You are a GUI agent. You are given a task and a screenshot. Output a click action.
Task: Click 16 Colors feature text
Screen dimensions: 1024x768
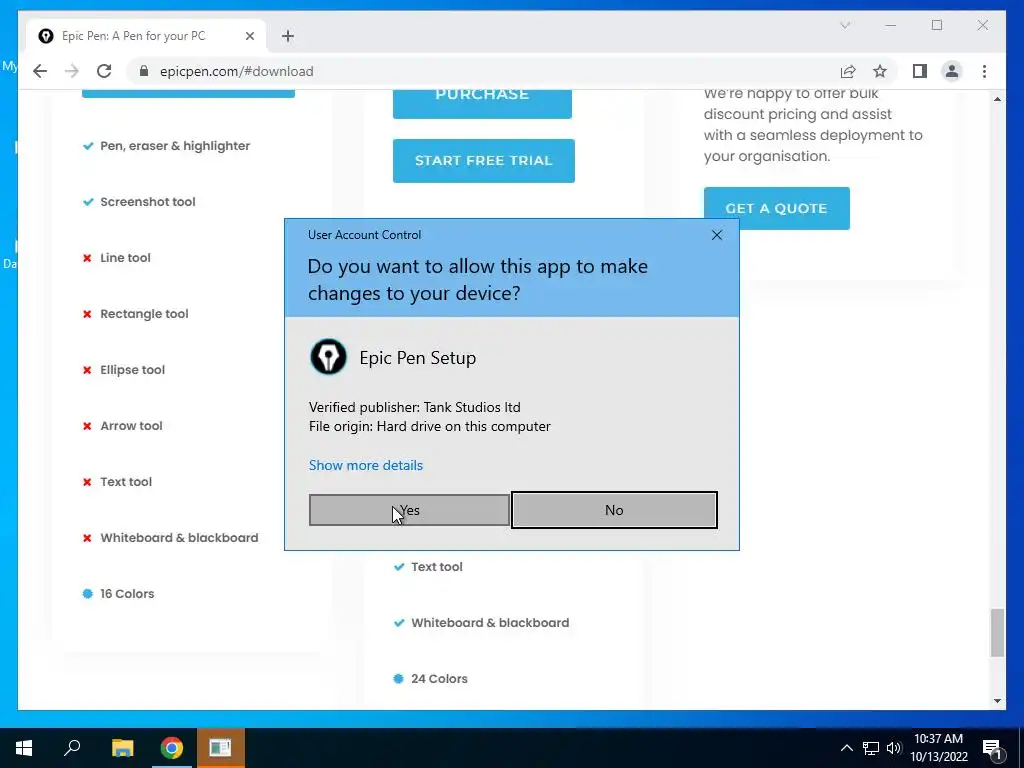click(127, 594)
